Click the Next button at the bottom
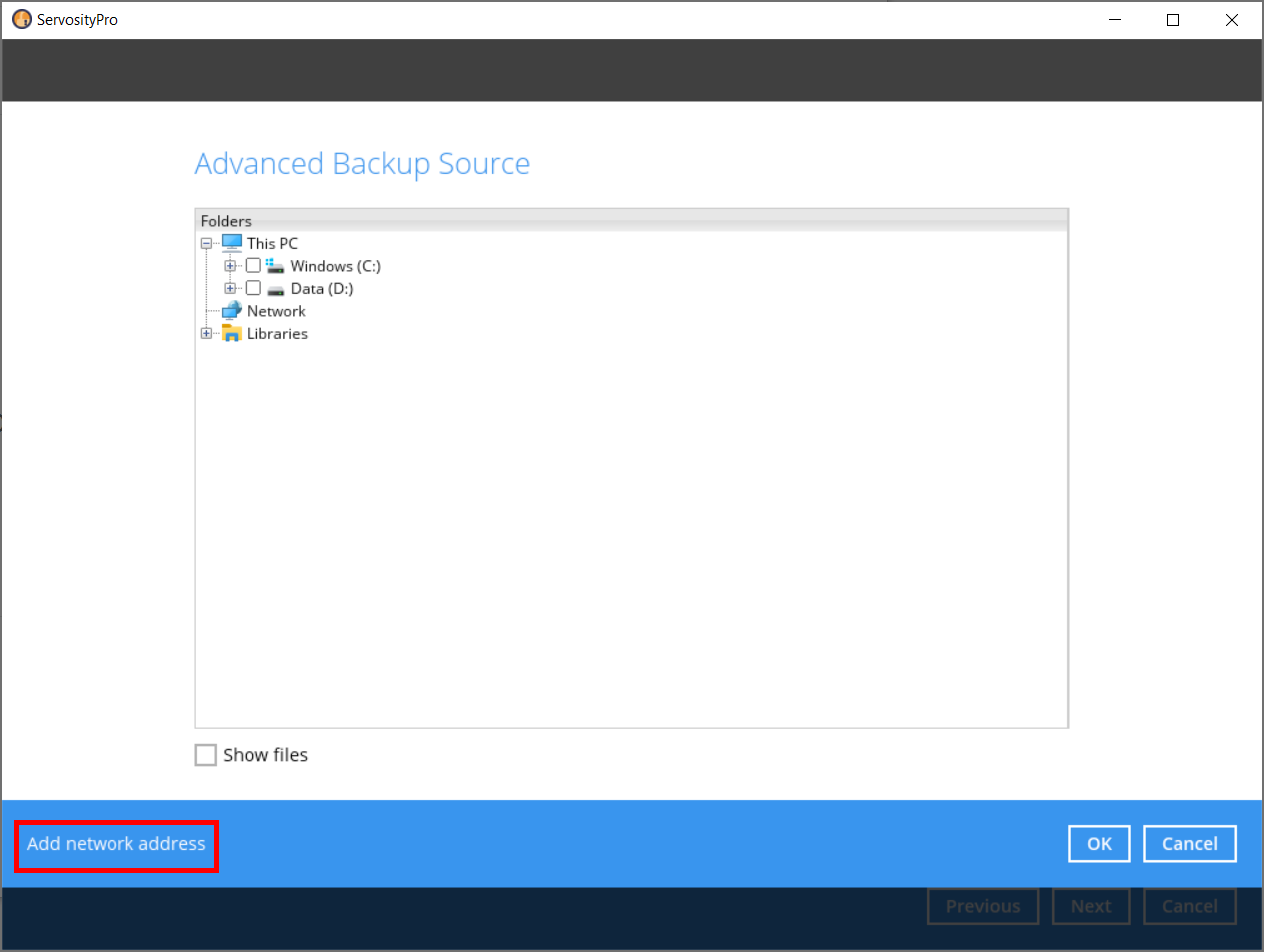1264x952 pixels. [x=1091, y=906]
